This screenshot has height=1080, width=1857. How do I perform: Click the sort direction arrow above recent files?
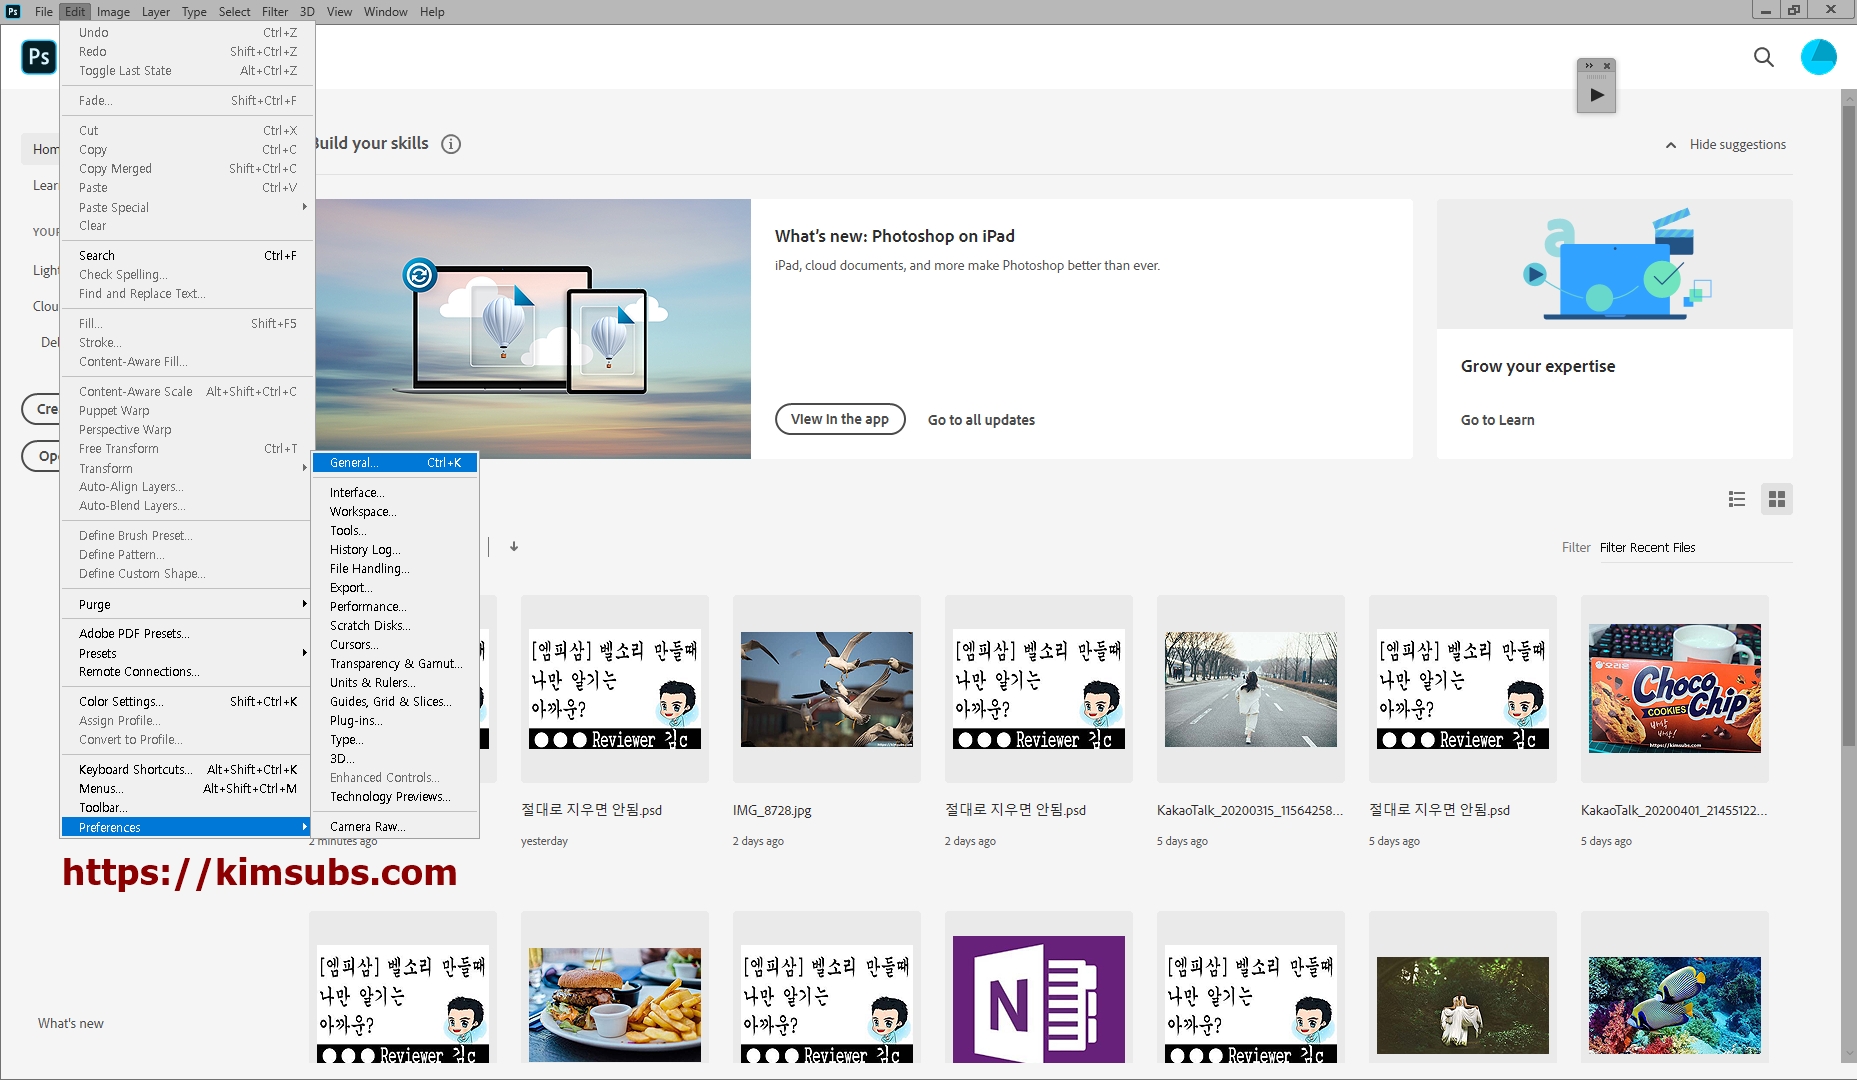(x=514, y=546)
